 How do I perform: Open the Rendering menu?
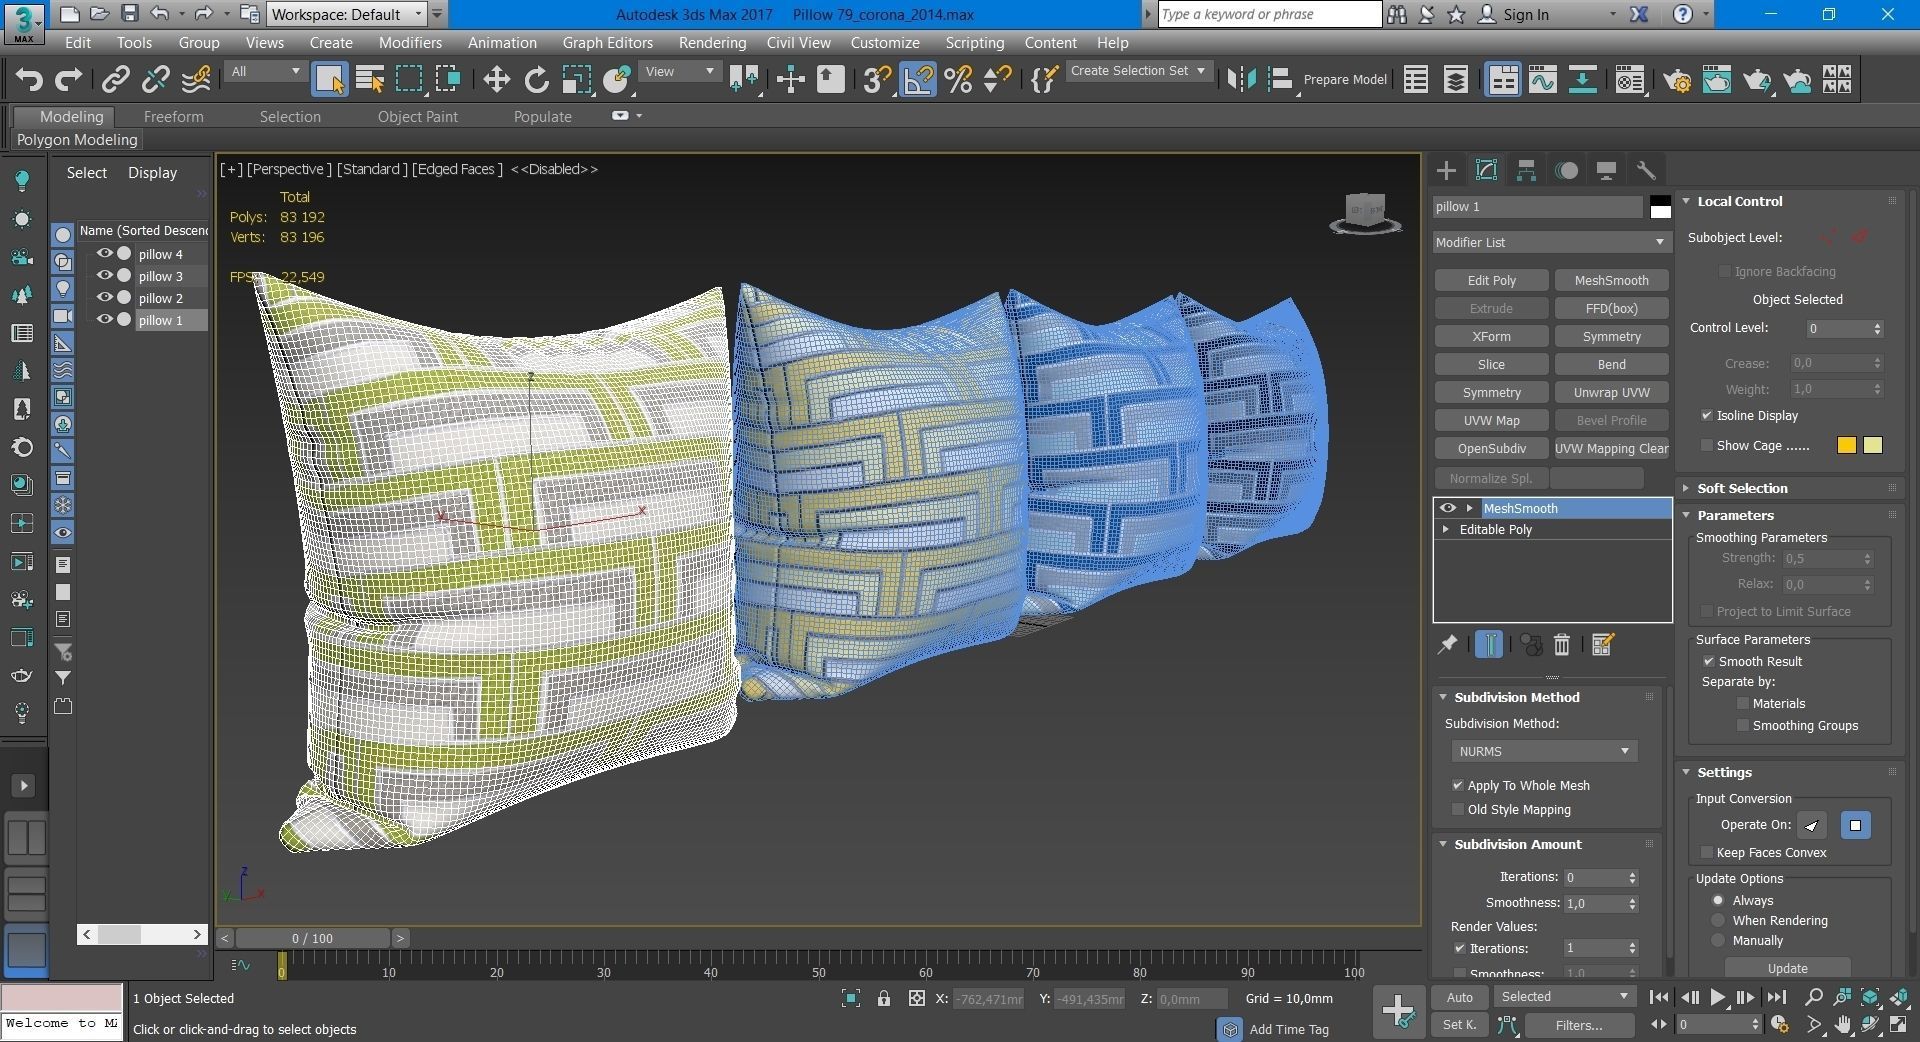[x=712, y=42]
